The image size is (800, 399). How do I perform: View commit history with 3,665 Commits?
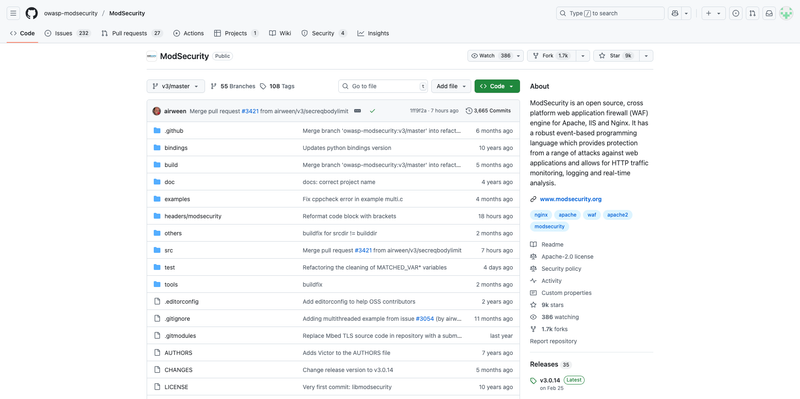pos(488,111)
